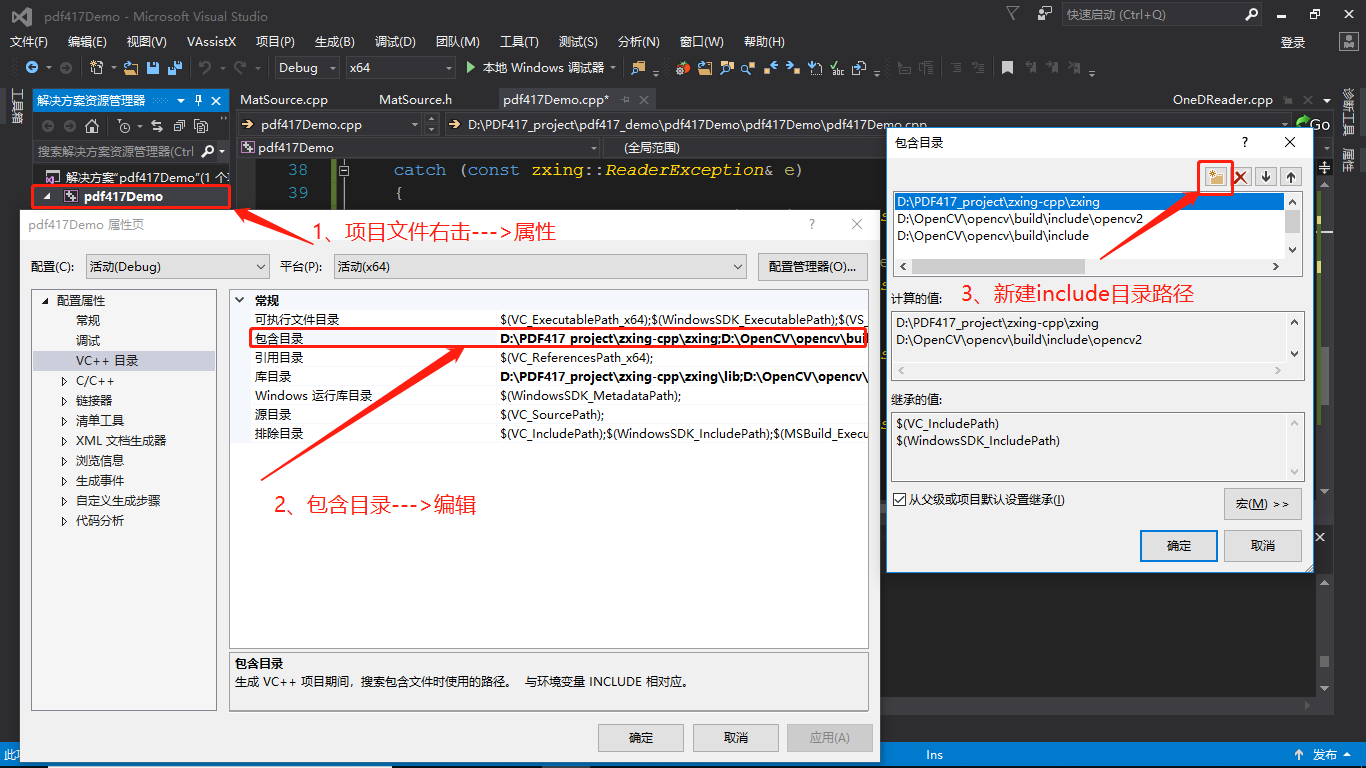Delete the selected include path with the red X icon
This screenshot has width=1366, height=768.
click(x=1240, y=176)
